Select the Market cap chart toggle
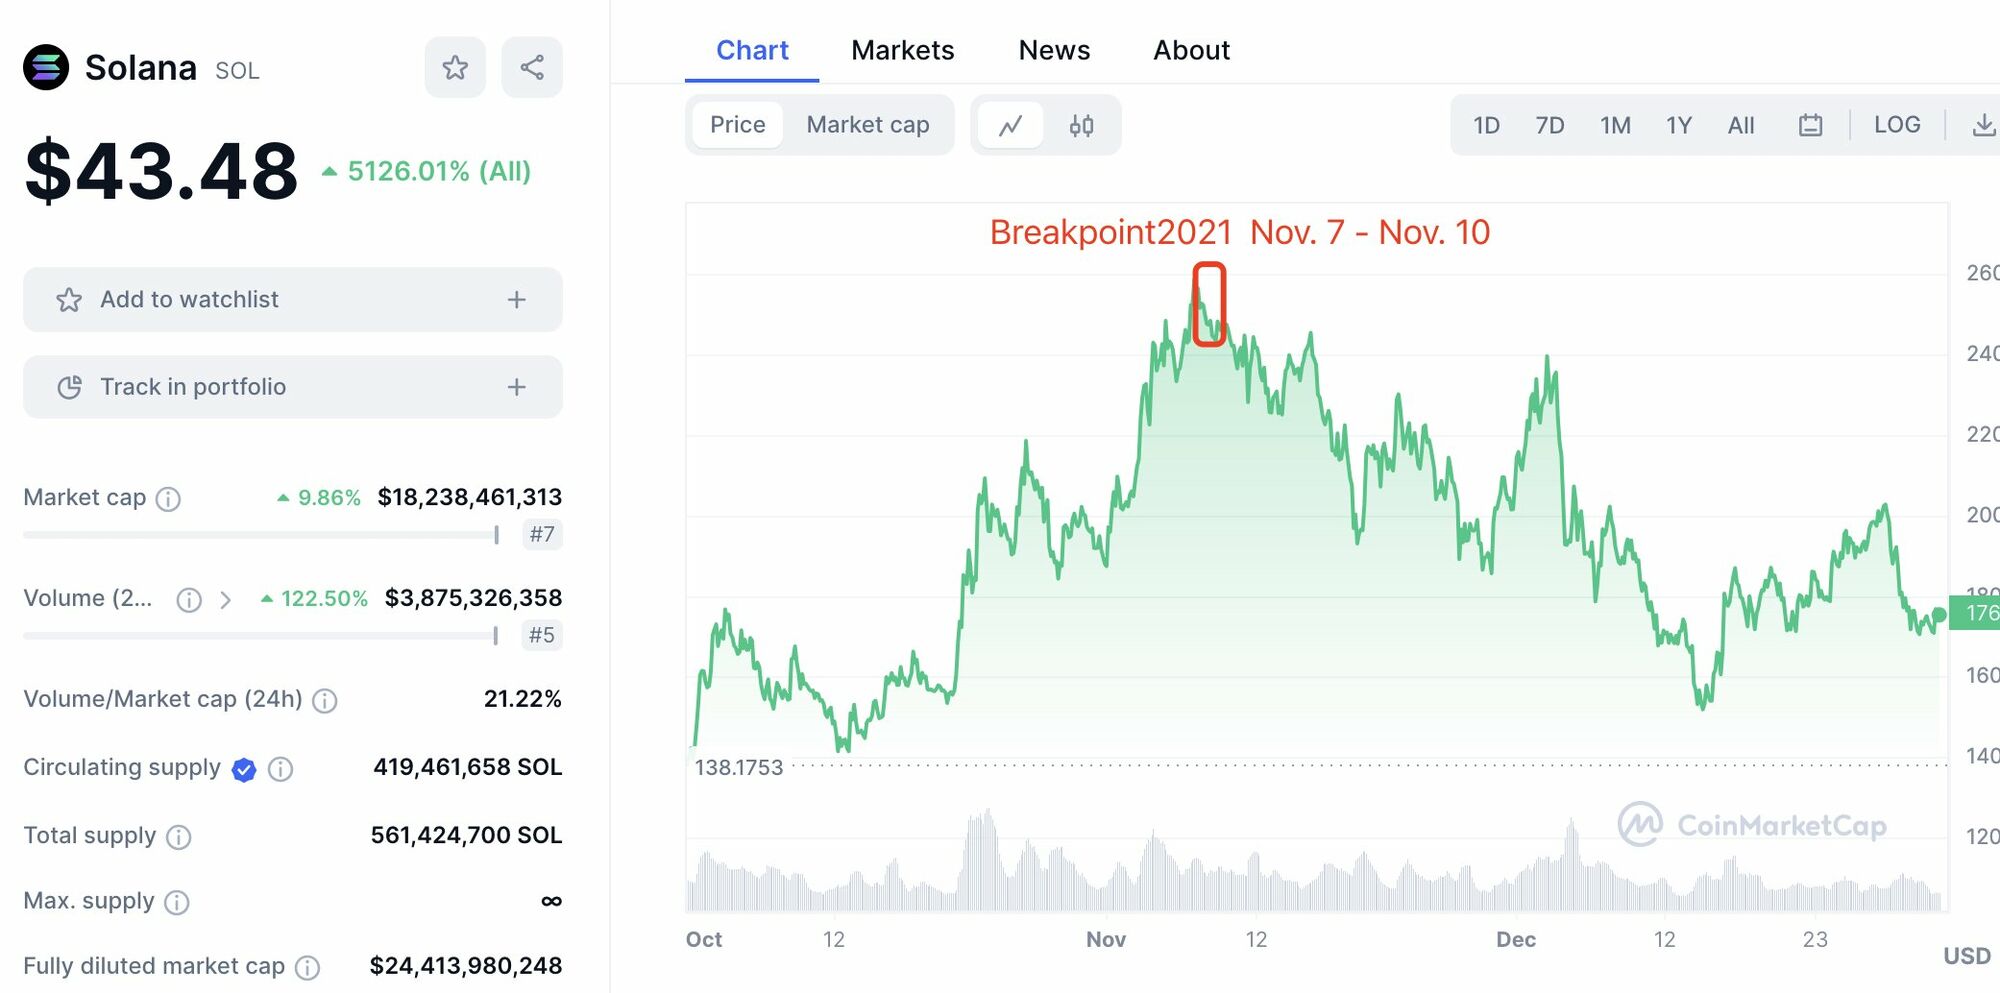Screen dimensions: 2000x993 pyautogui.click(x=867, y=125)
